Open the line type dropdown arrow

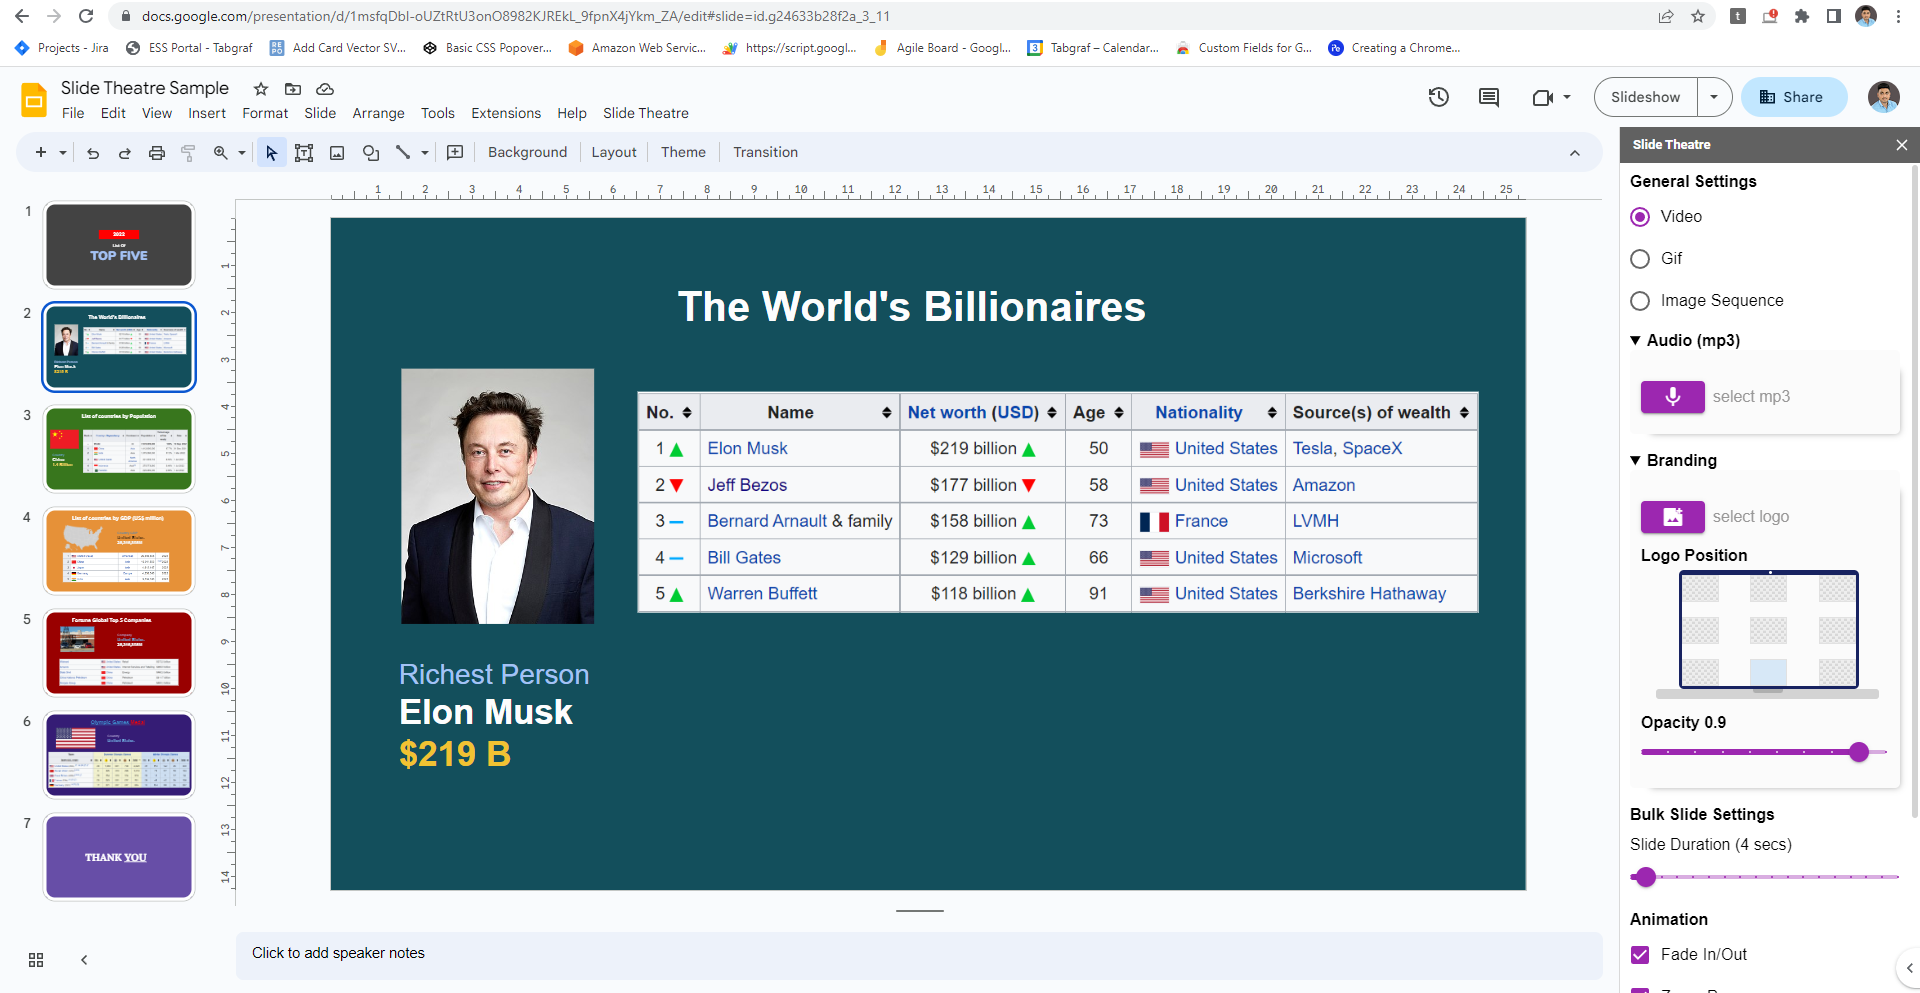pos(425,153)
